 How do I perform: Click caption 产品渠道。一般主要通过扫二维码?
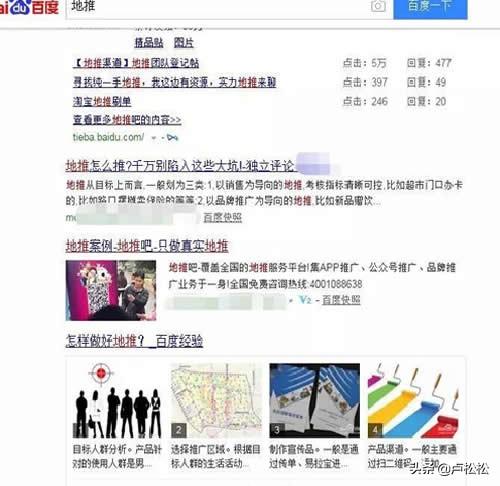coord(412,456)
